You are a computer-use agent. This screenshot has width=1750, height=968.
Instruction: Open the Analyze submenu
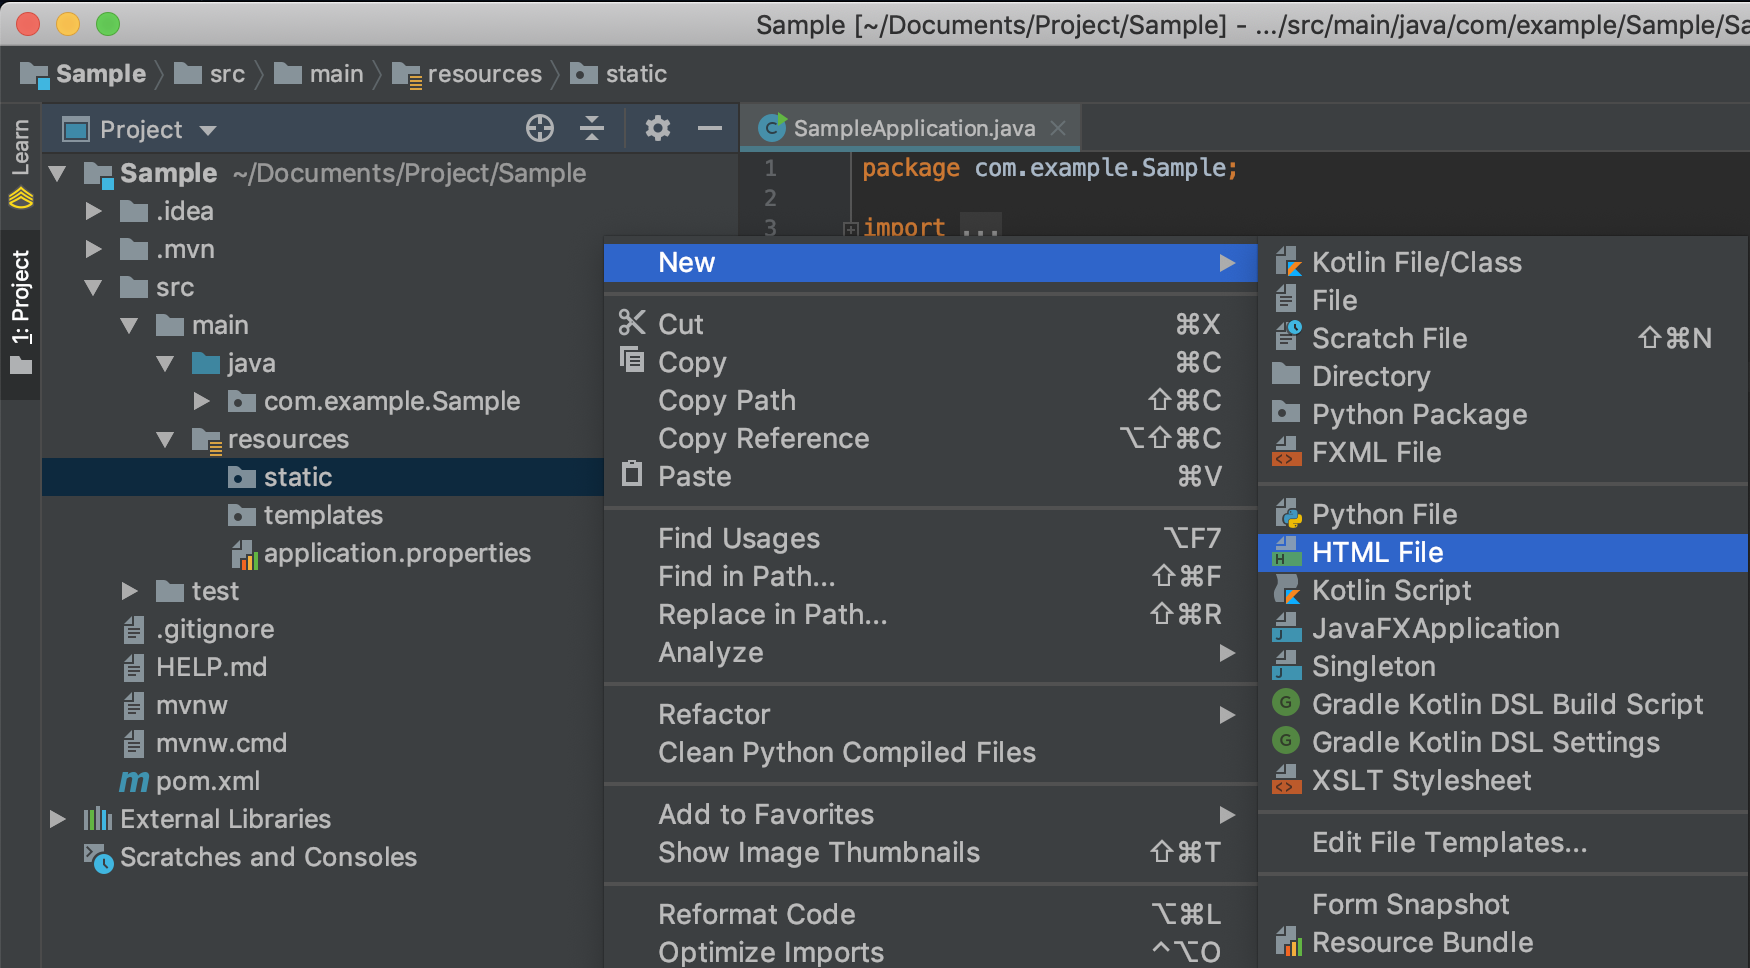pyautogui.click(x=930, y=652)
